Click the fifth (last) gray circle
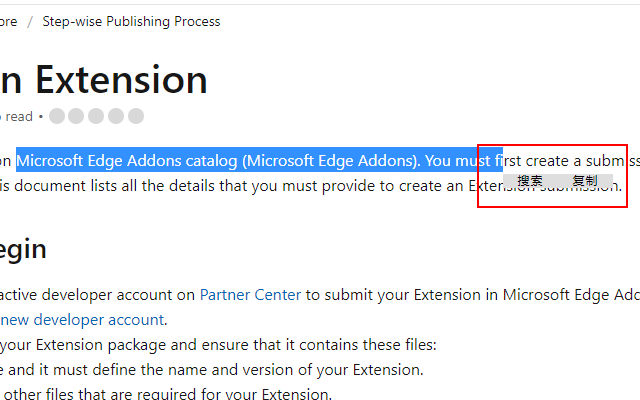 (135, 116)
